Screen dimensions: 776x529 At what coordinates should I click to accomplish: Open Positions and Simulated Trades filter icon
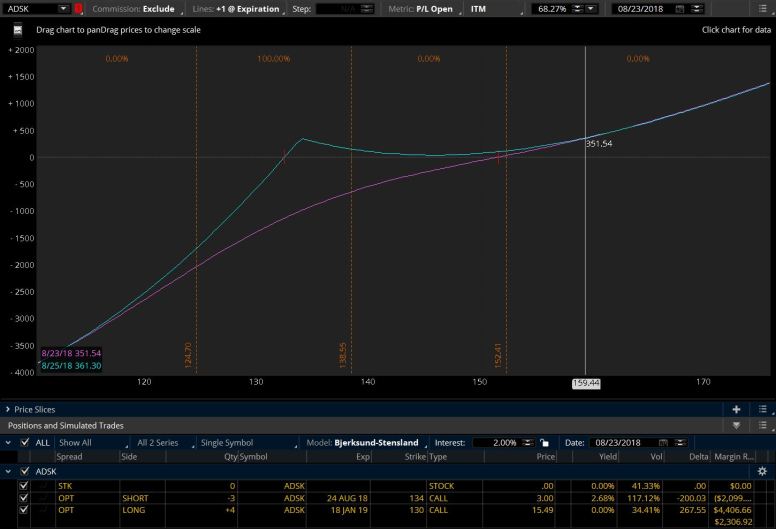tap(736, 425)
